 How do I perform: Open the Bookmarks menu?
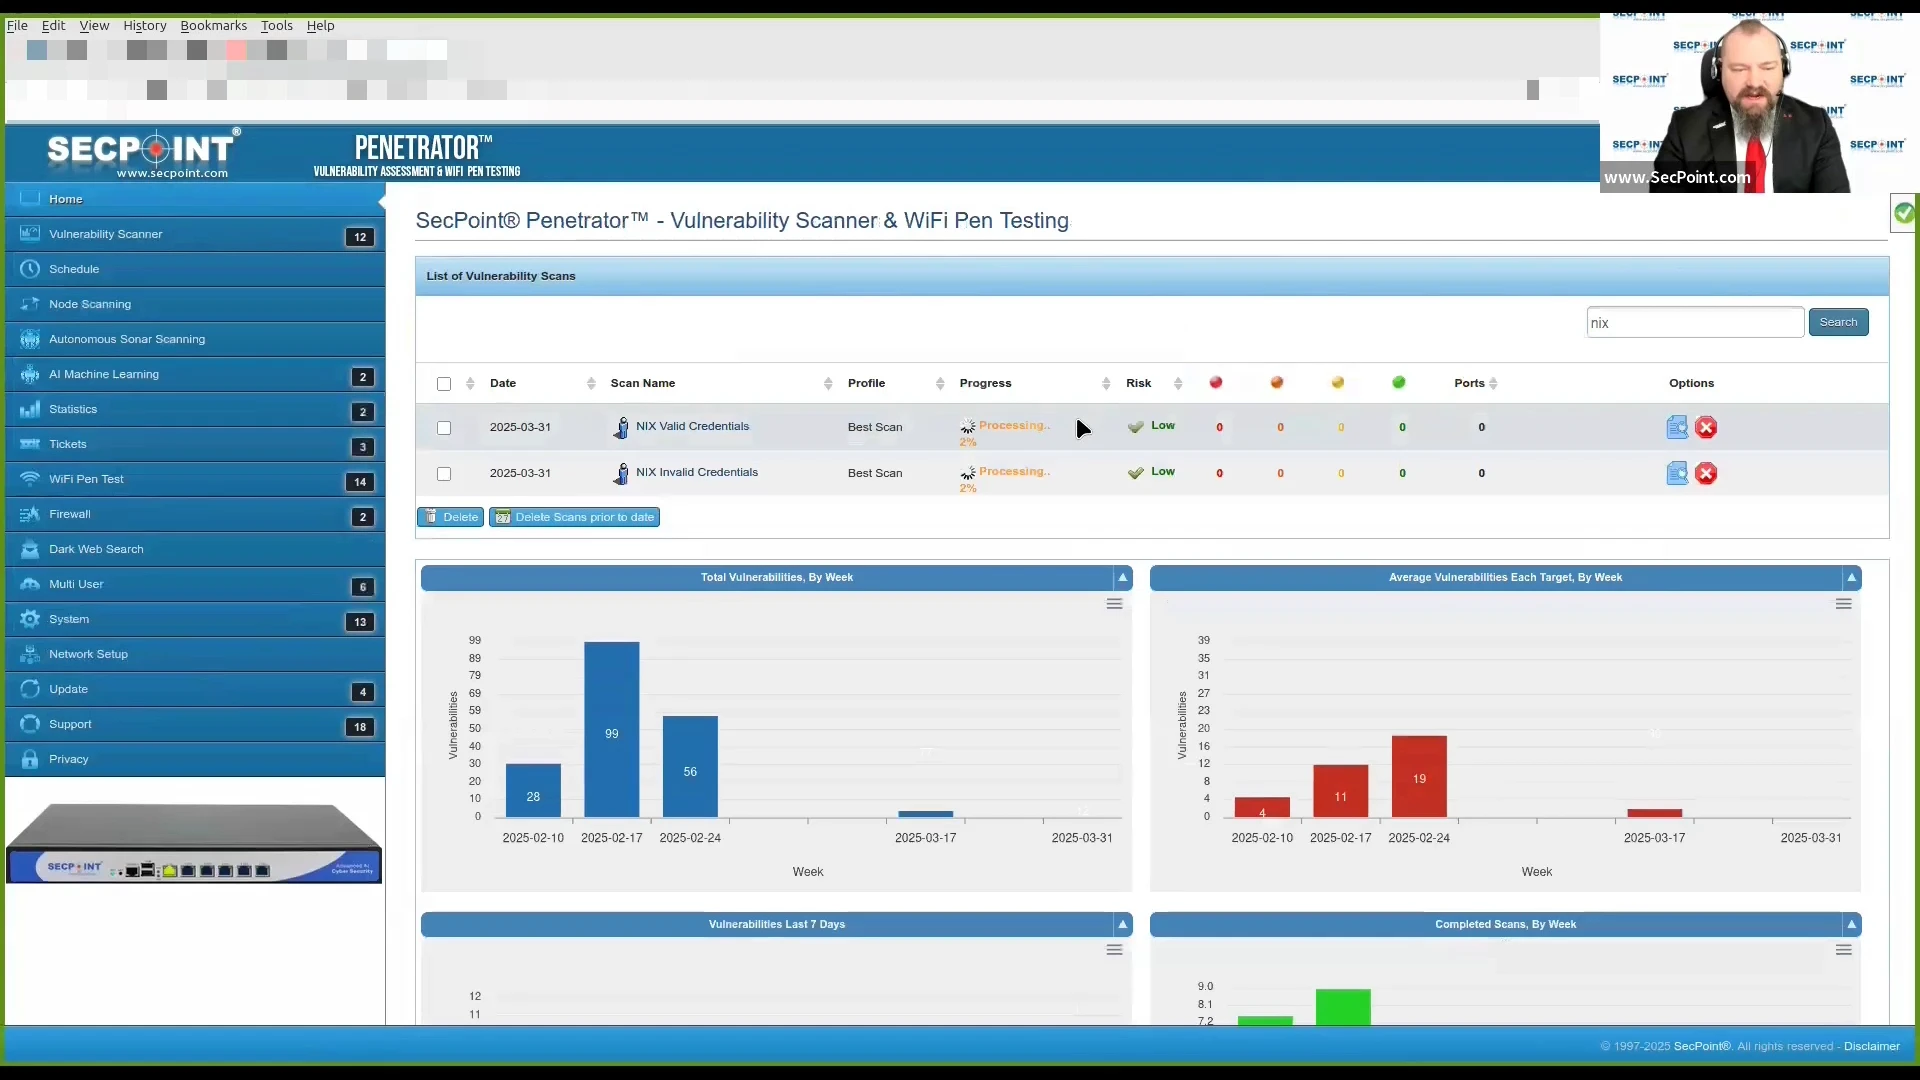213,26
